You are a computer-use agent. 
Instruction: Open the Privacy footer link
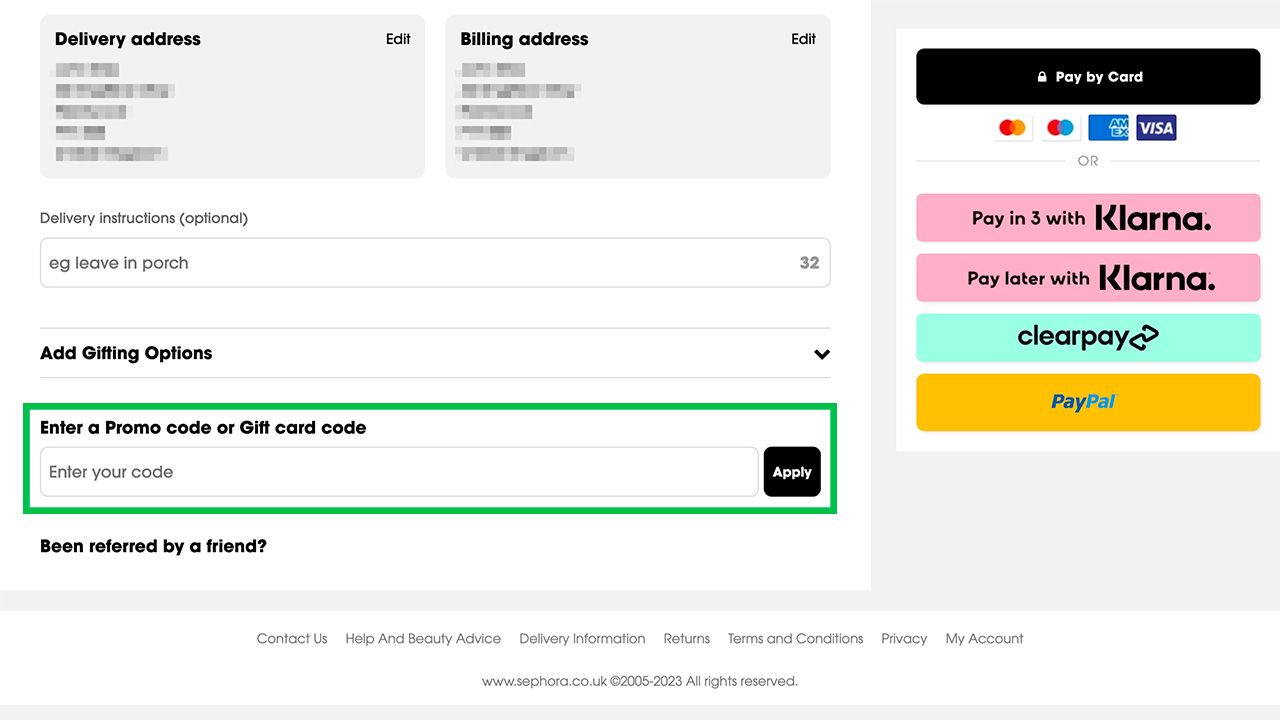tap(904, 638)
